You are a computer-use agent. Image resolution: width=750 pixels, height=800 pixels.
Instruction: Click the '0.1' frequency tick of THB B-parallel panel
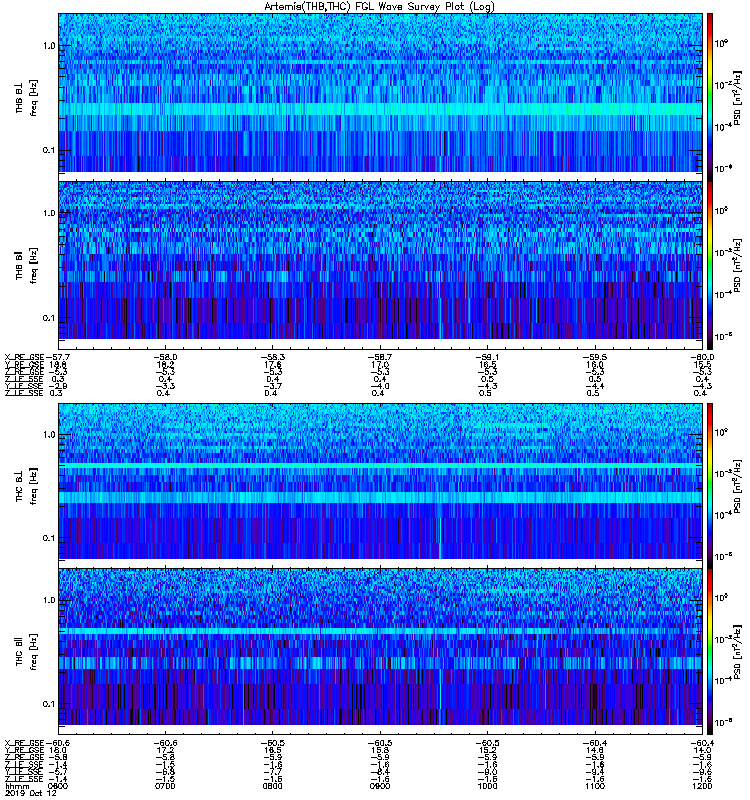coord(49,318)
